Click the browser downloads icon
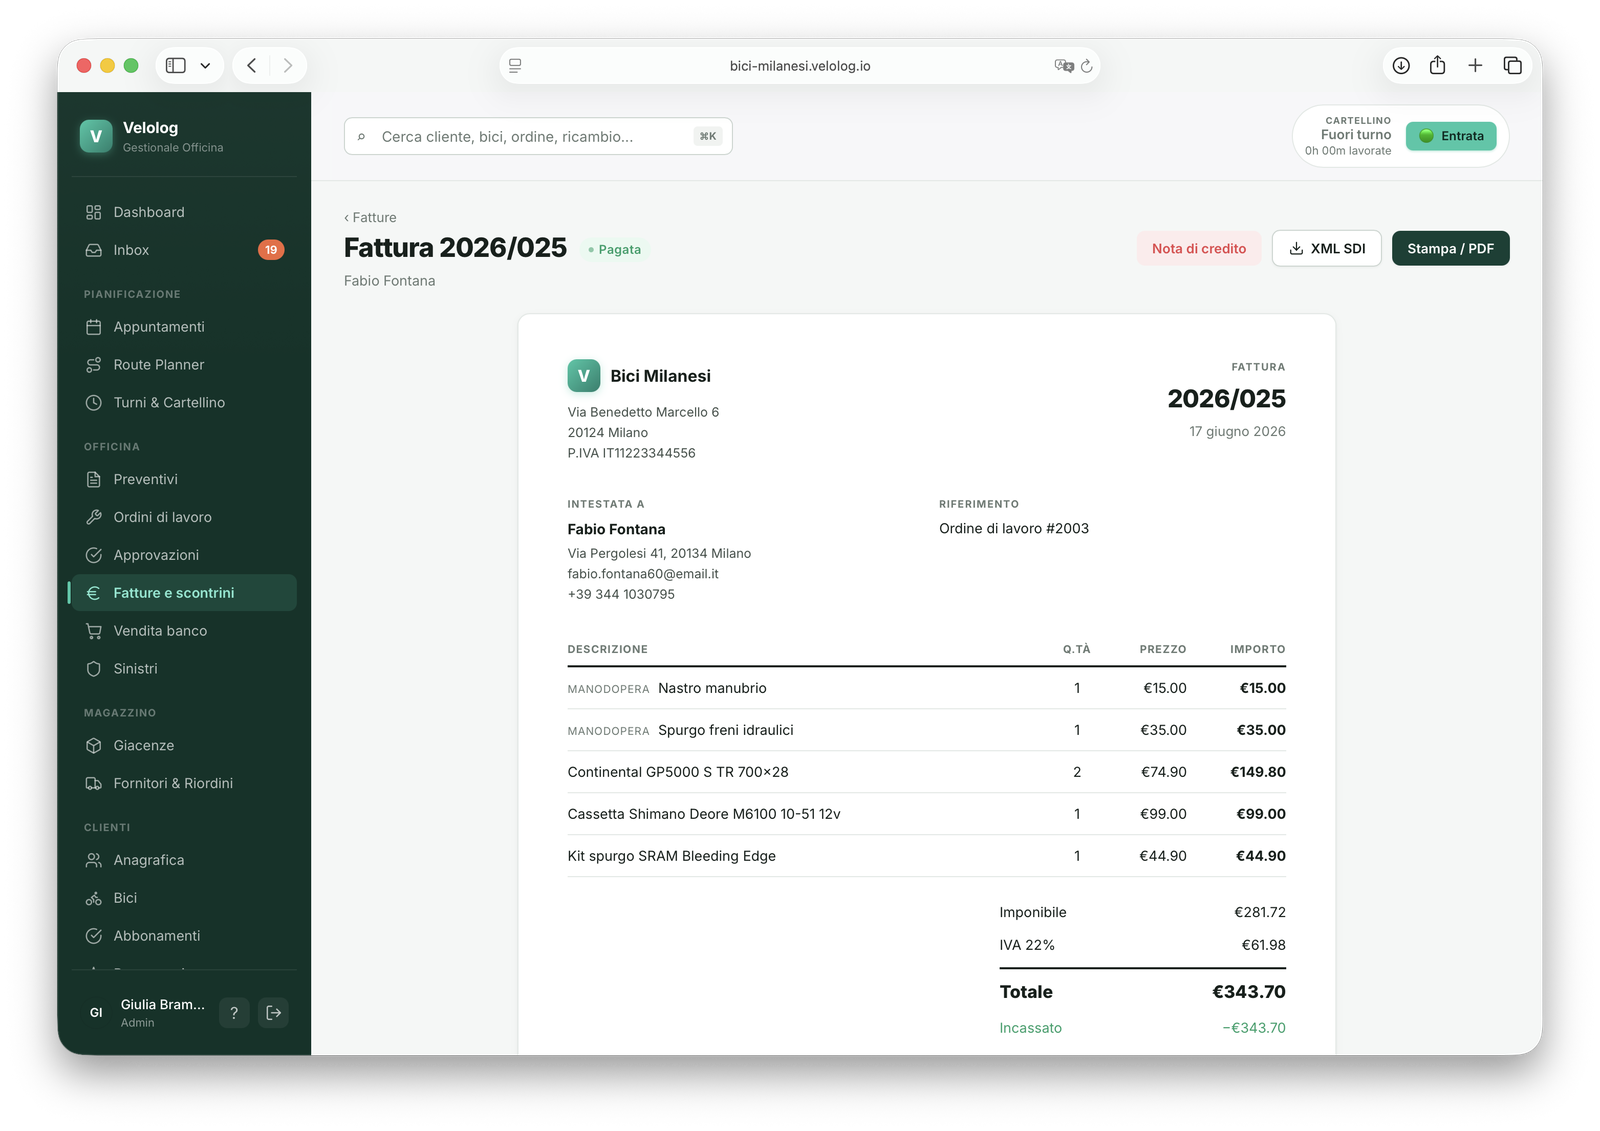The width and height of the screenshot is (1600, 1131). coord(1401,66)
